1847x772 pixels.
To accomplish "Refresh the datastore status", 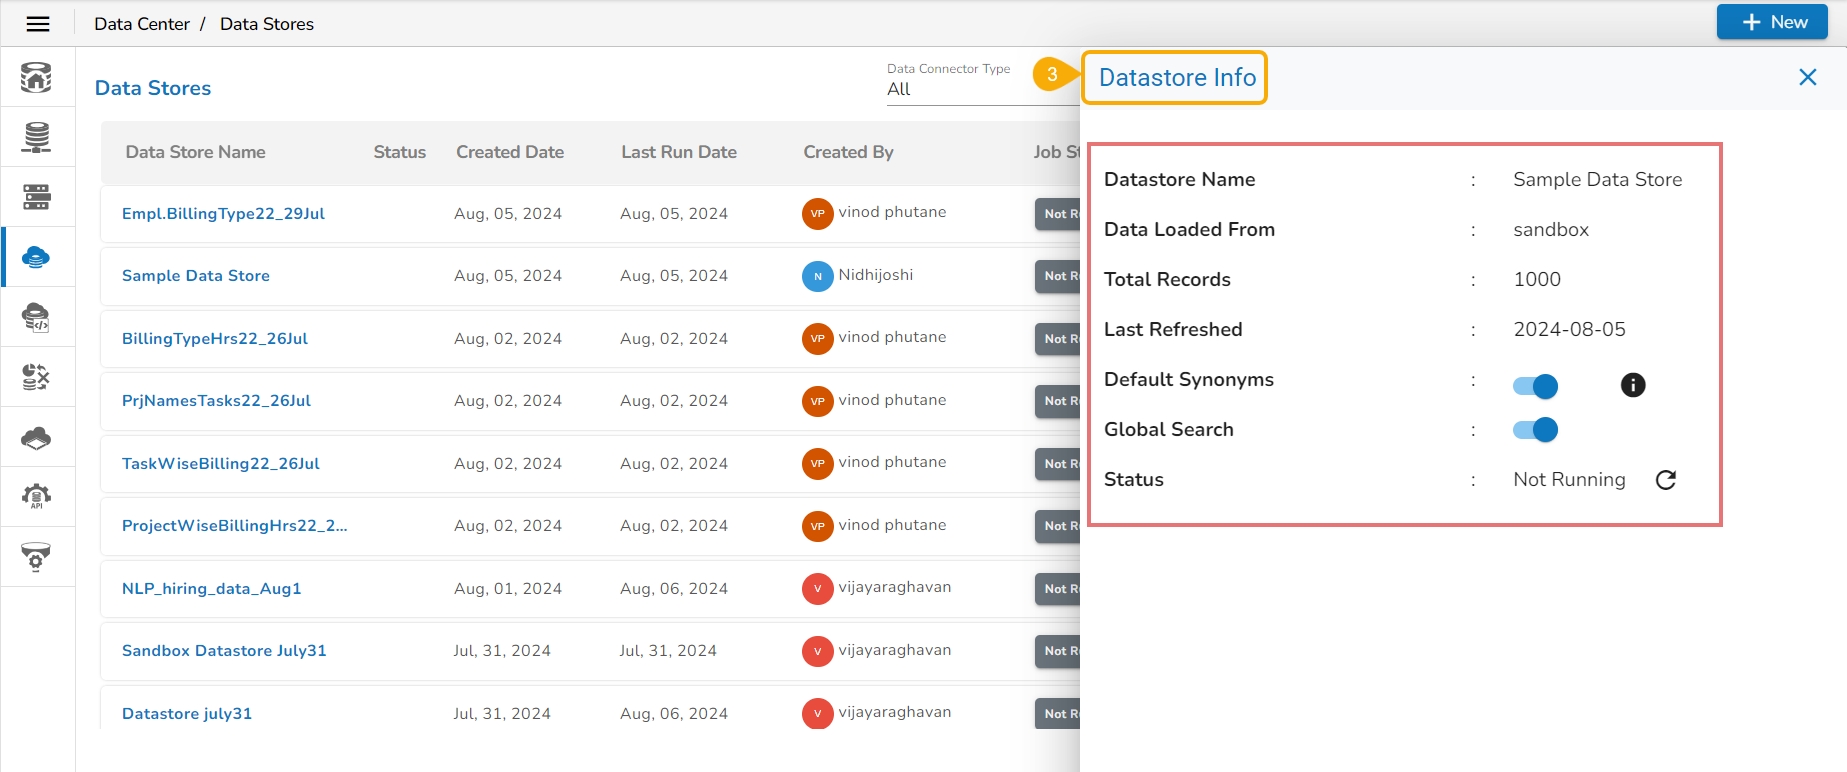I will (1665, 480).
